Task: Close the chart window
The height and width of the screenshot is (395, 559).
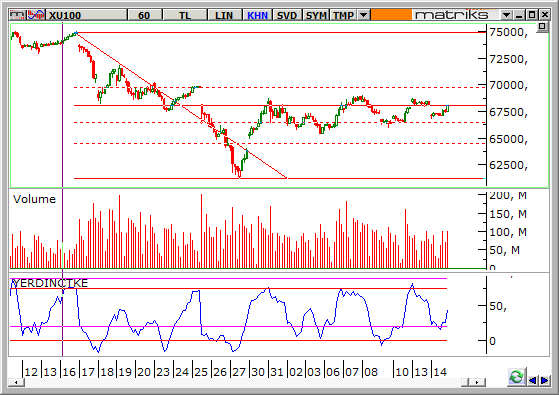Action: 544,15
